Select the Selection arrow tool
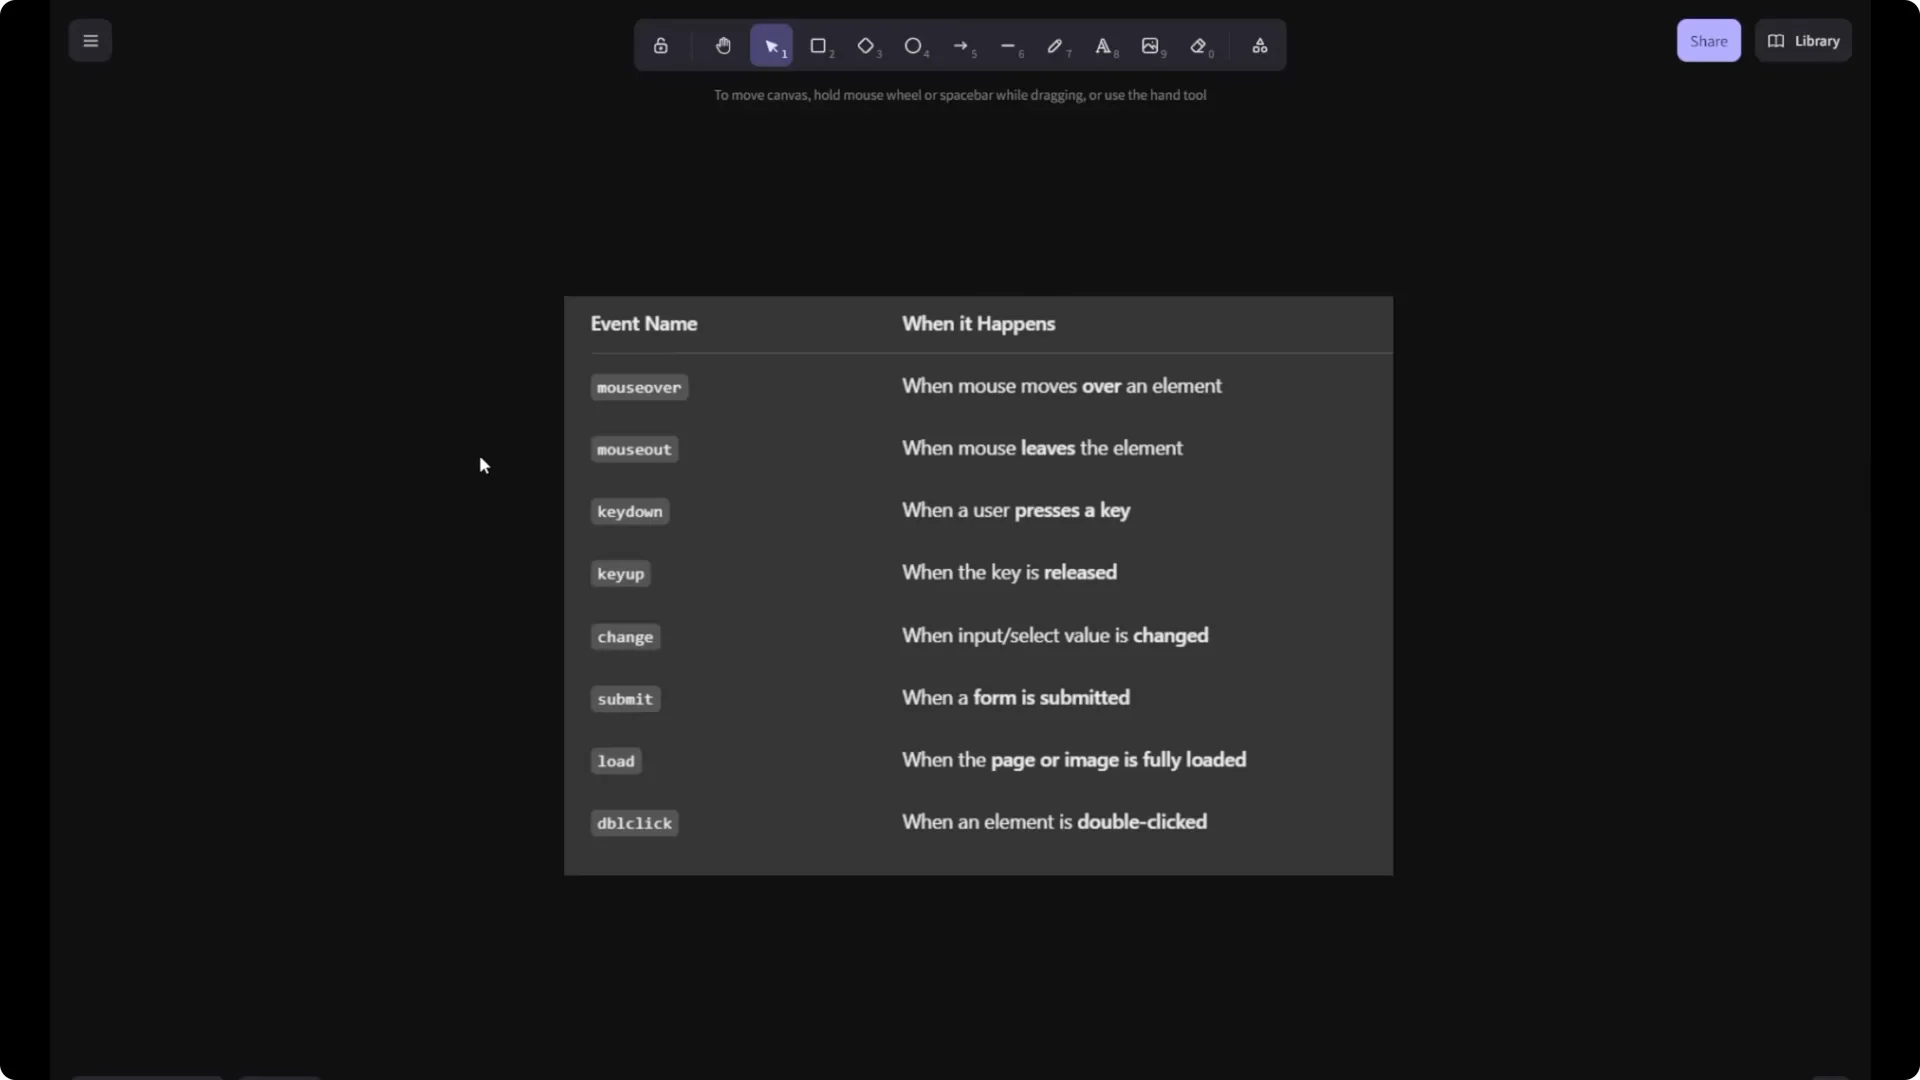 pos(771,46)
